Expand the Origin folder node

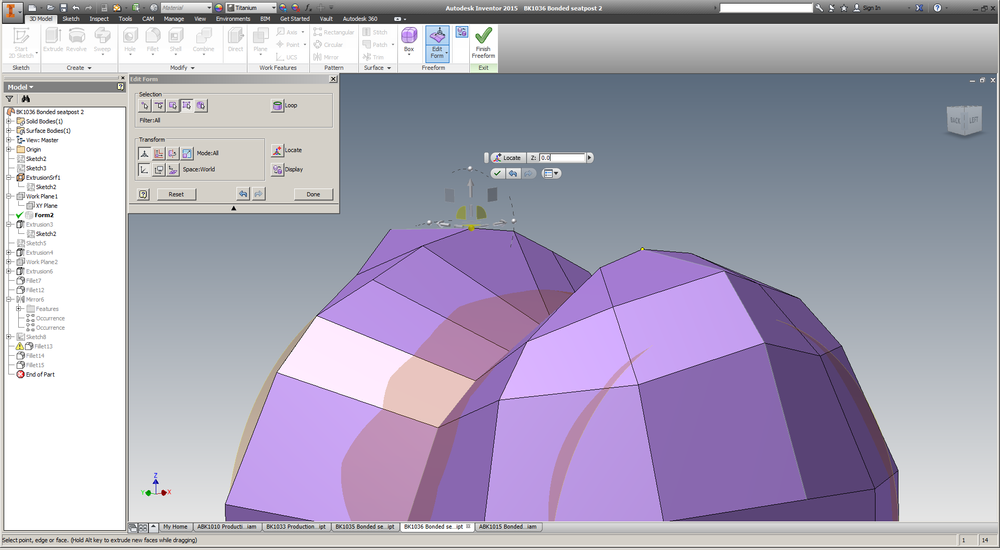coord(9,149)
